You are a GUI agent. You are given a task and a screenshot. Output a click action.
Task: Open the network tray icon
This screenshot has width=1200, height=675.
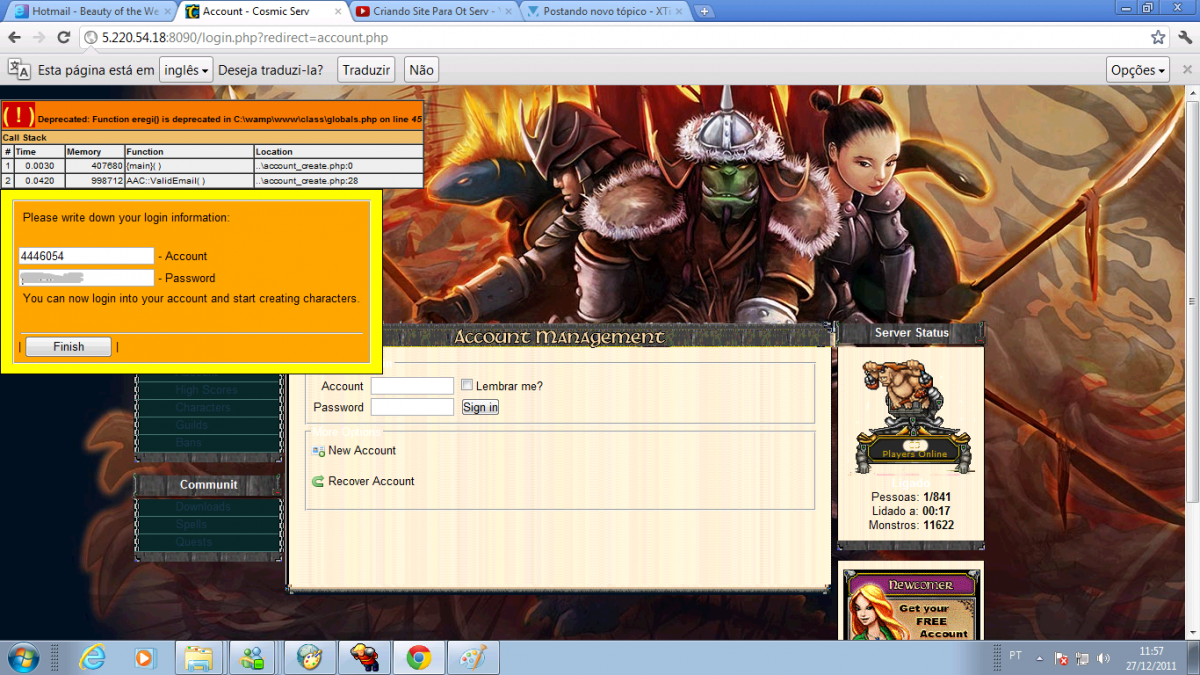point(1082,658)
